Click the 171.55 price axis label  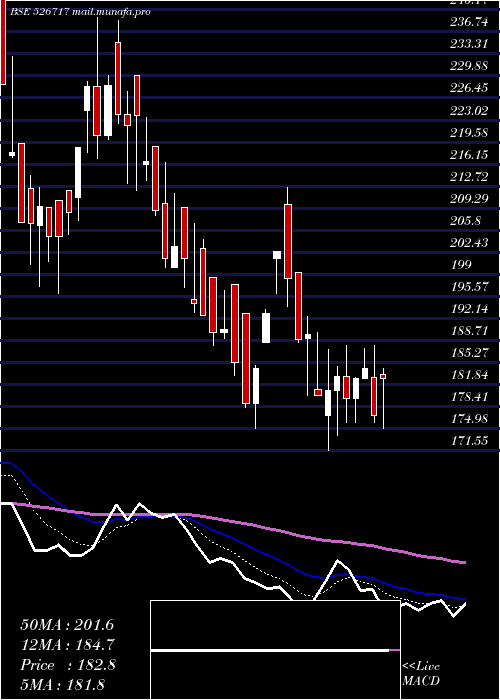pos(469,441)
